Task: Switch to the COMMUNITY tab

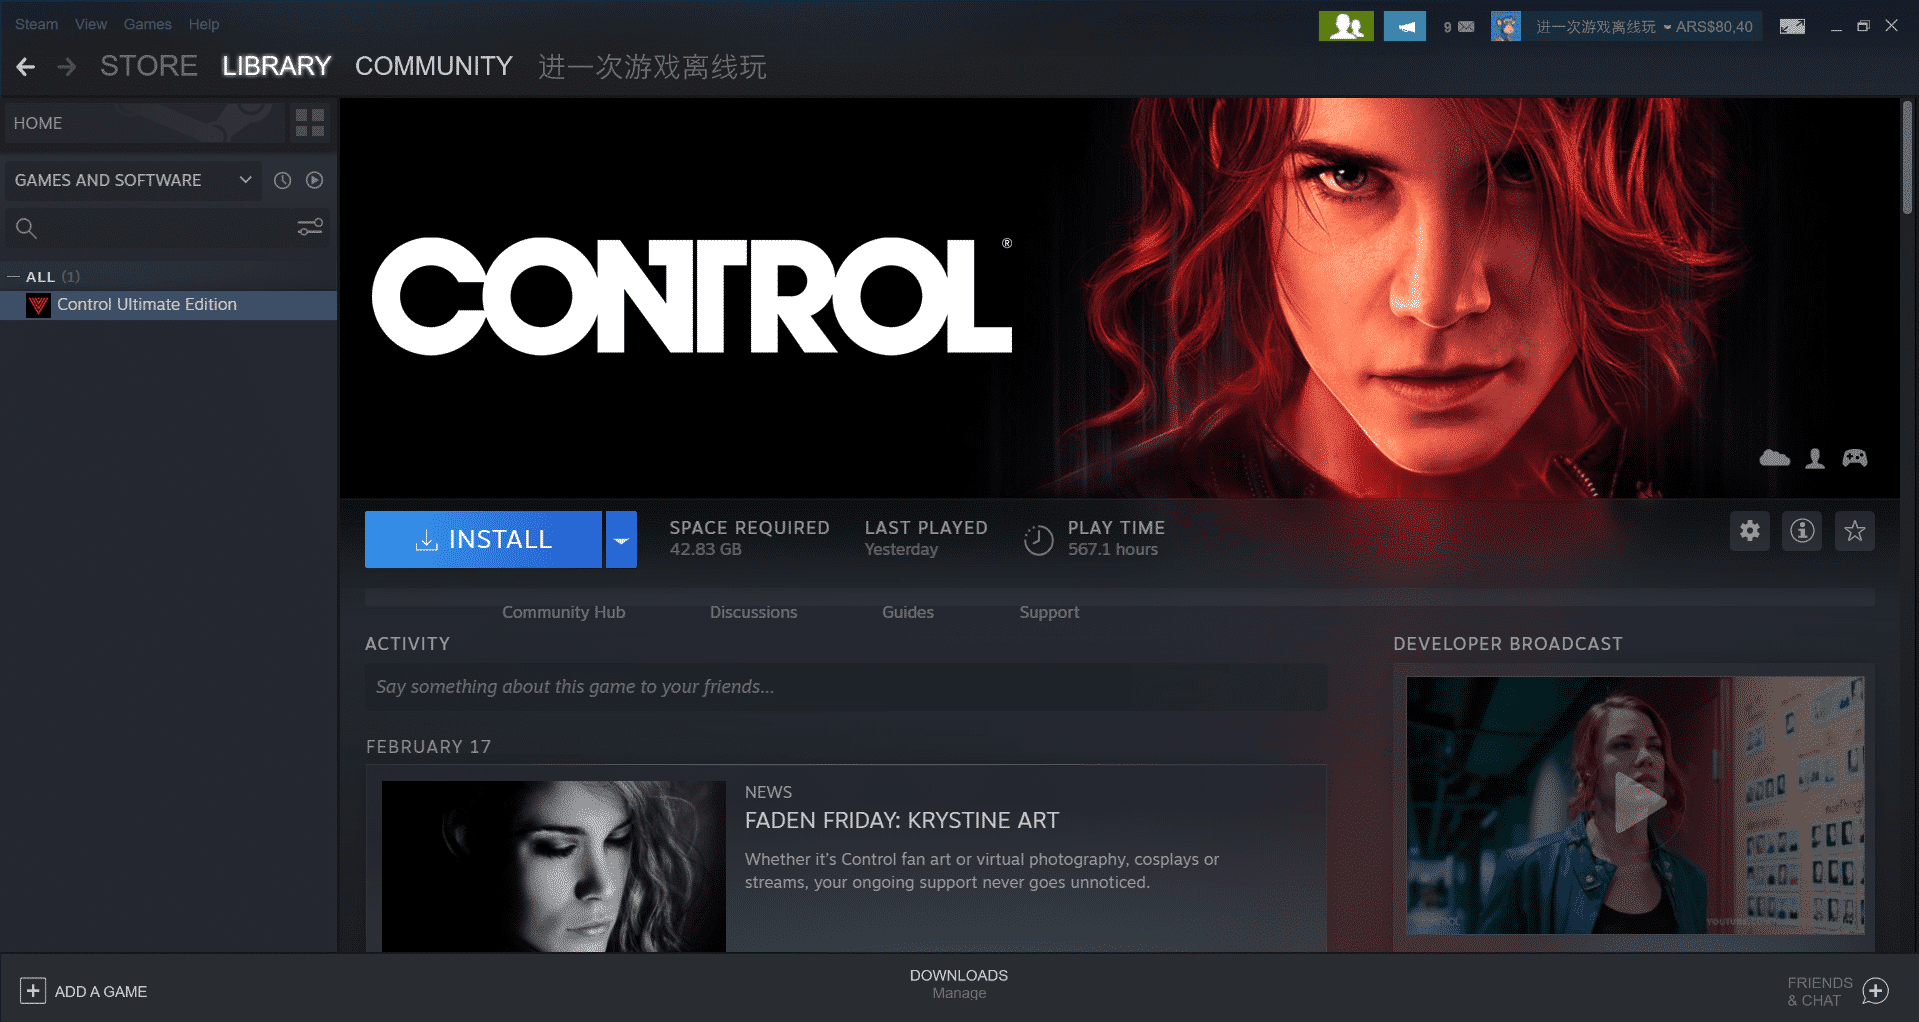Action: tap(434, 66)
